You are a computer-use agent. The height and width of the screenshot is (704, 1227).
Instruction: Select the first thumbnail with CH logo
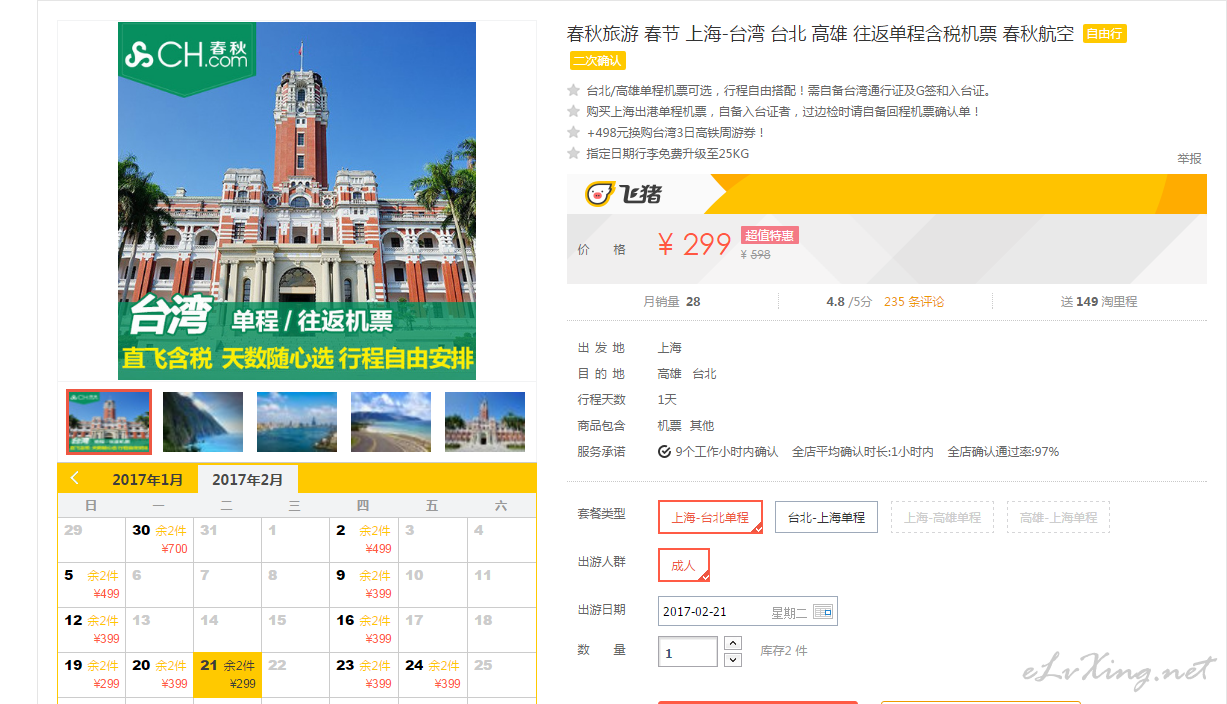[109, 421]
